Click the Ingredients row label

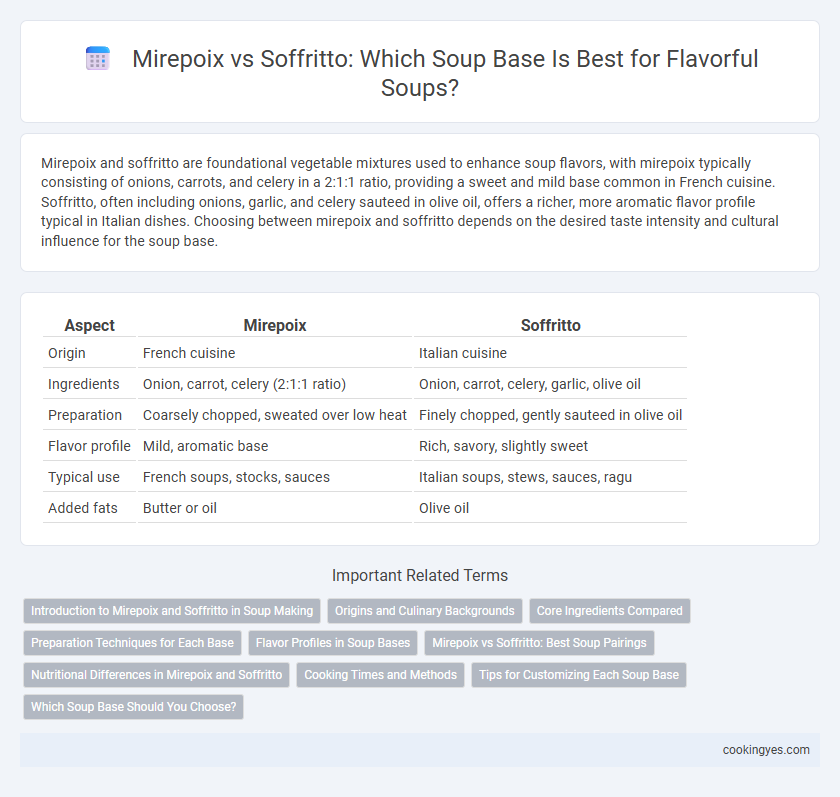[x=84, y=384]
